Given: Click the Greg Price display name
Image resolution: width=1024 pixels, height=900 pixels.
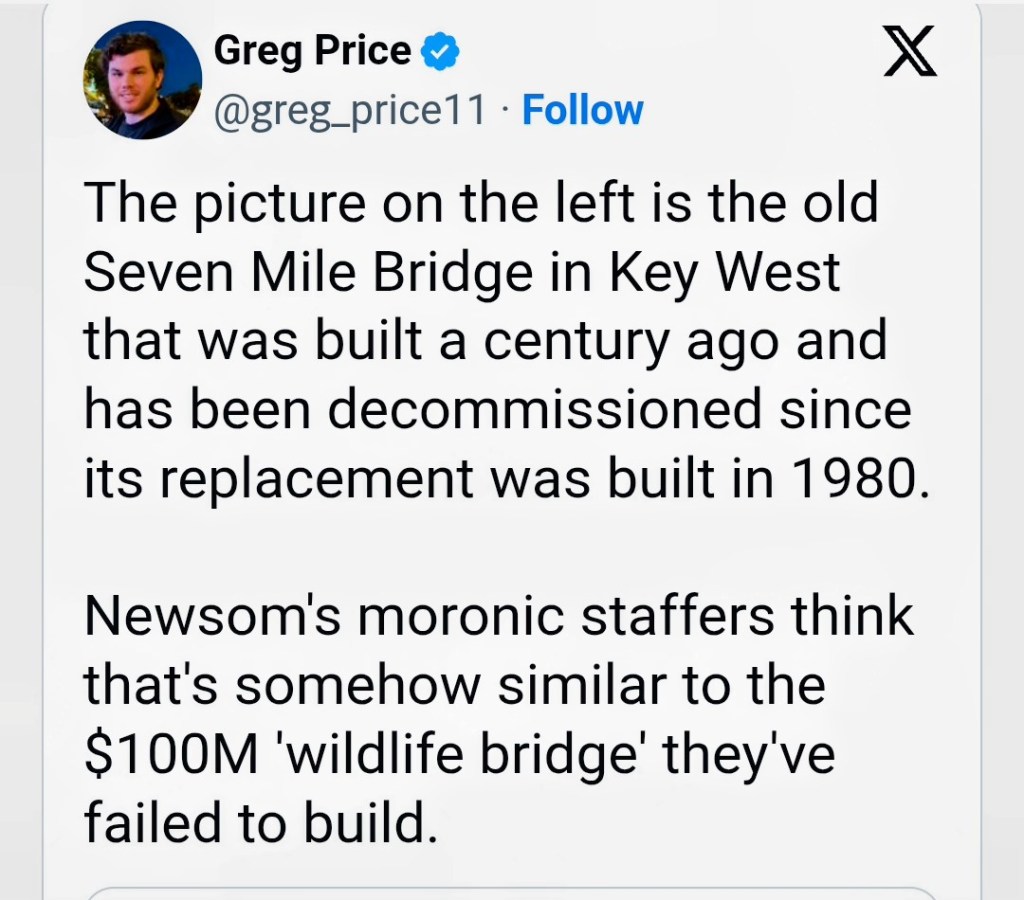Looking at the screenshot, I should click(313, 50).
